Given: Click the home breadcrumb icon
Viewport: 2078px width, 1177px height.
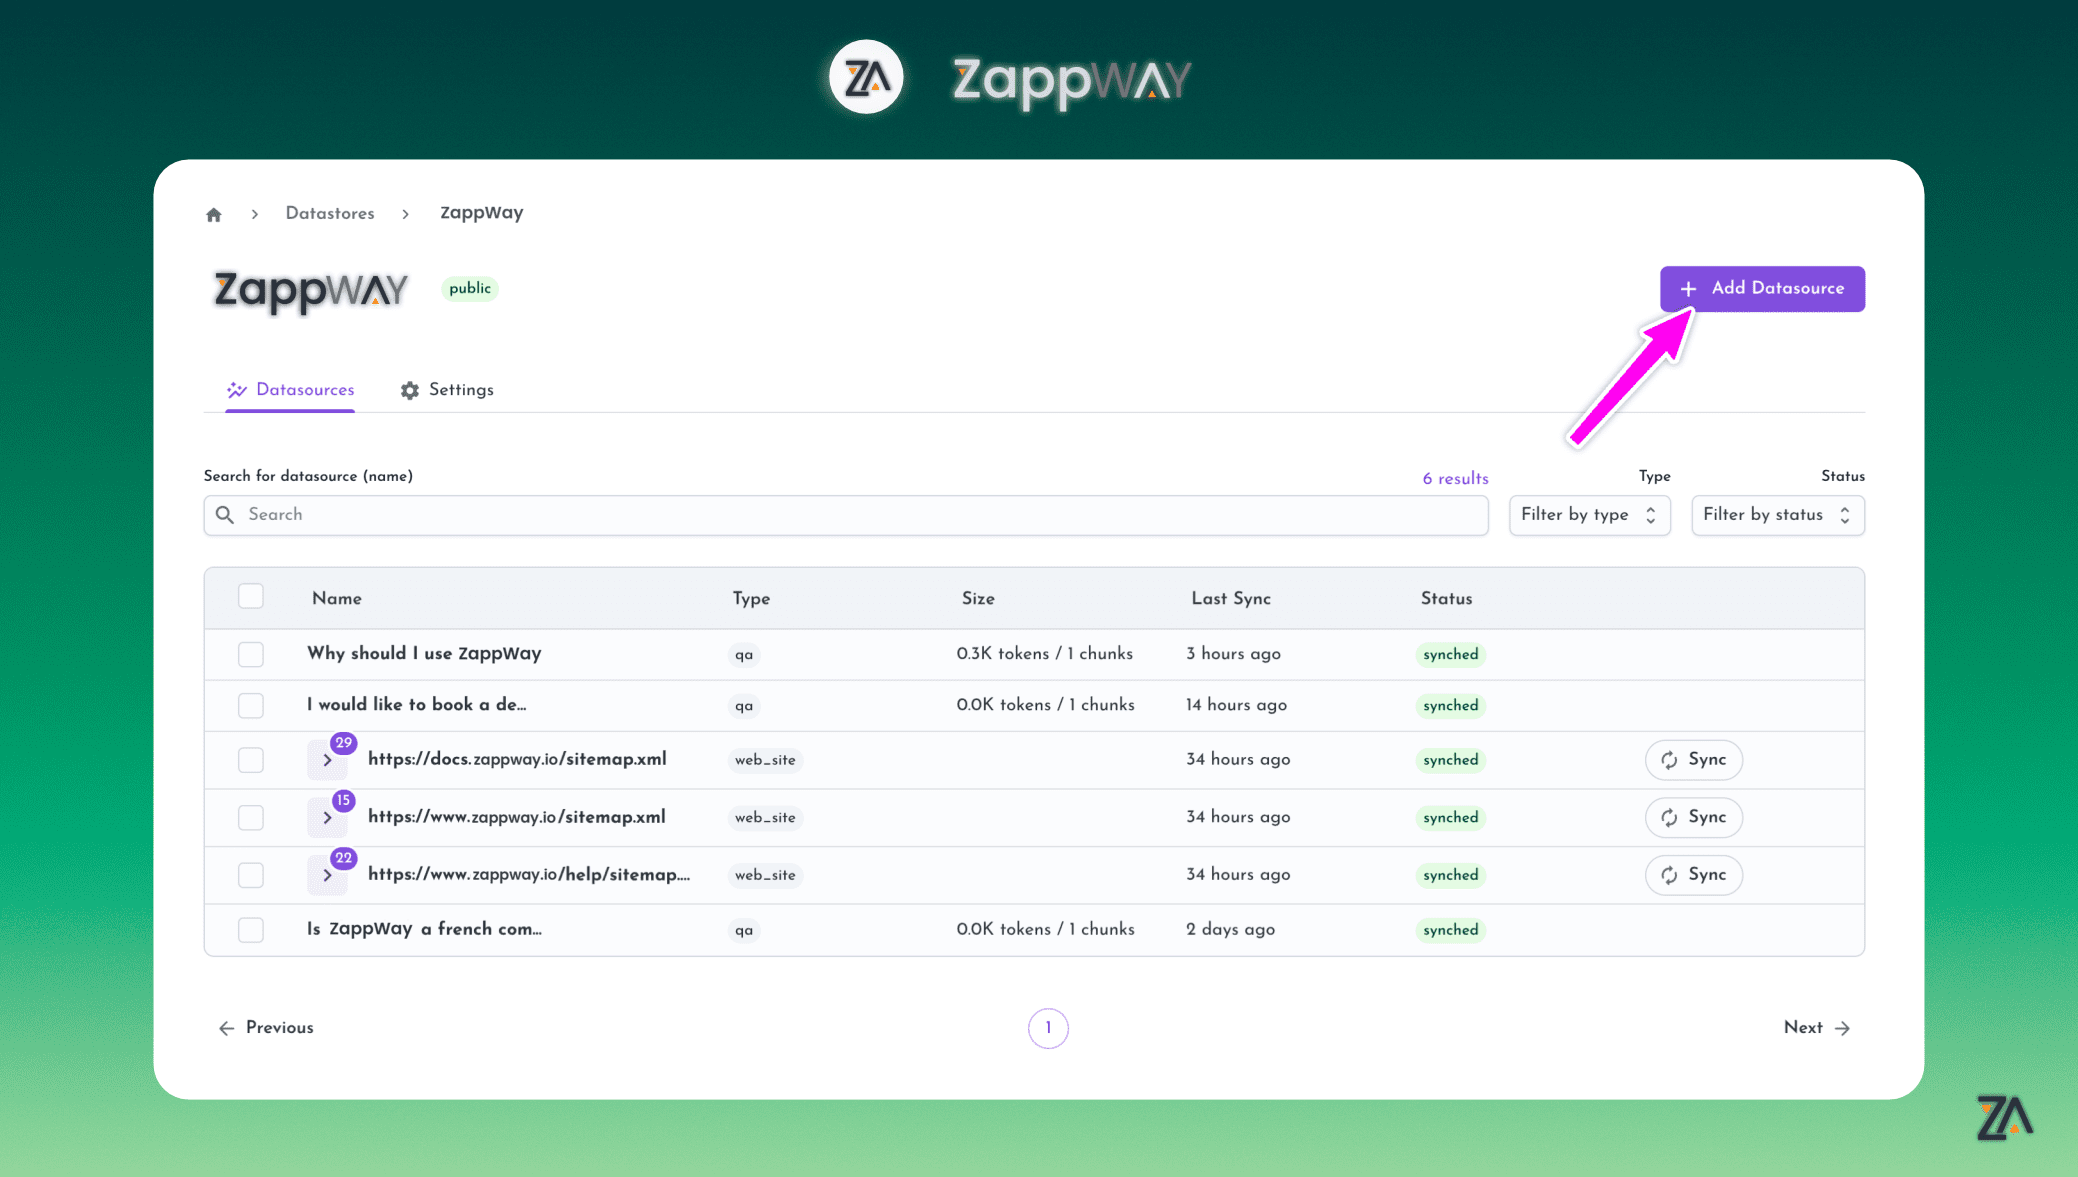Looking at the screenshot, I should point(214,215).
